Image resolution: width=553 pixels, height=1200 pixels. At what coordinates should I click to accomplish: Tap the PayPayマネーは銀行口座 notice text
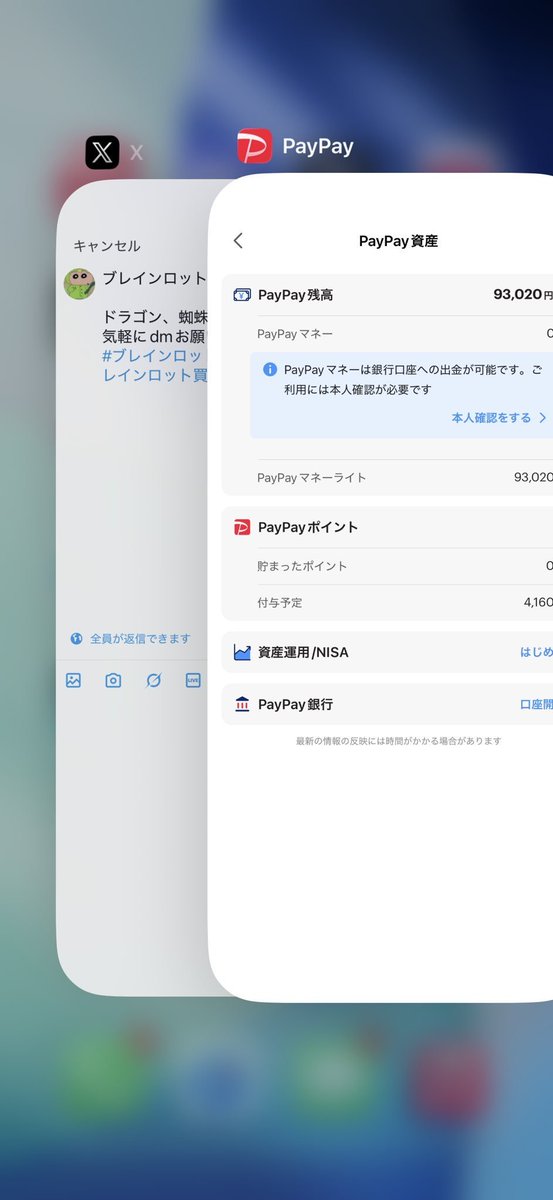pyautogui.click(x=414, y=379)
